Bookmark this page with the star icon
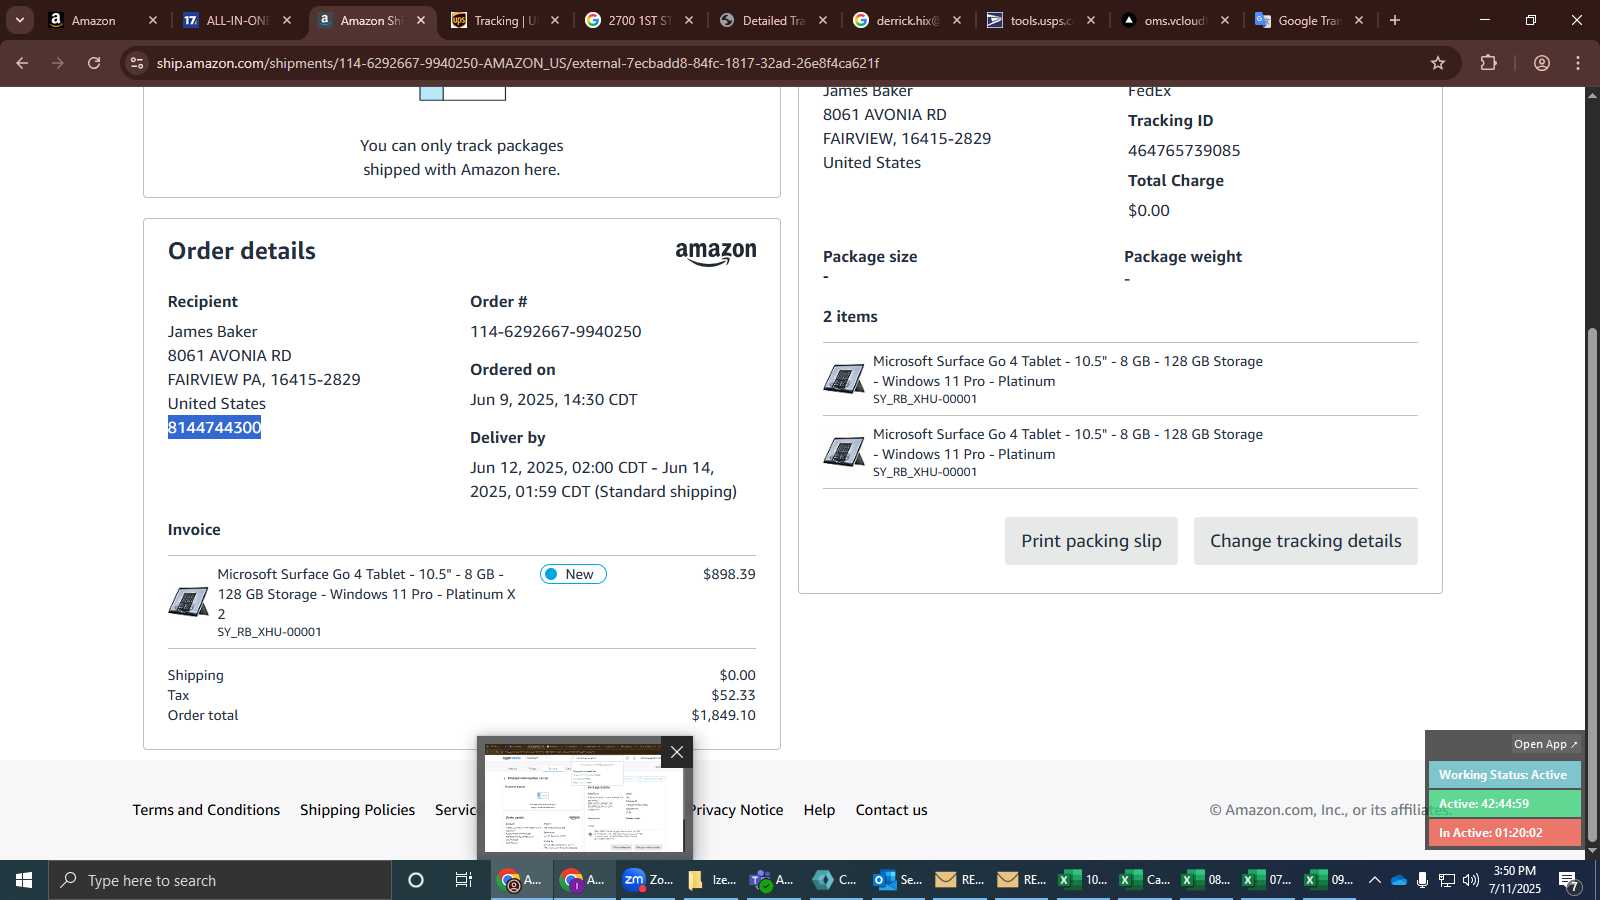Viewport: 1600px width, 900px height. tap(1438, 63)
